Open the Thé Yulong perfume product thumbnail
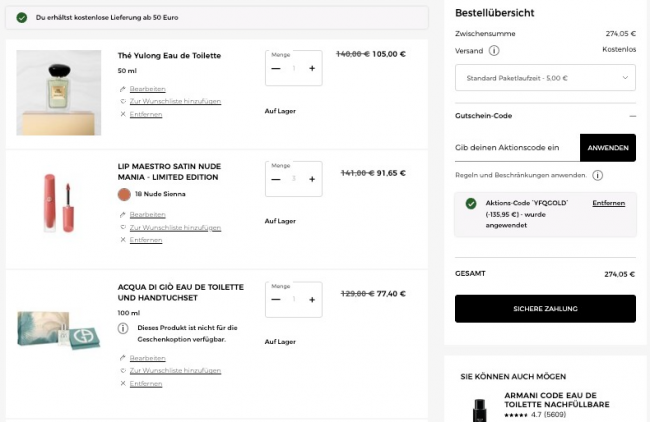The width and height of the screenshot is (650, 422). [59, 92]
